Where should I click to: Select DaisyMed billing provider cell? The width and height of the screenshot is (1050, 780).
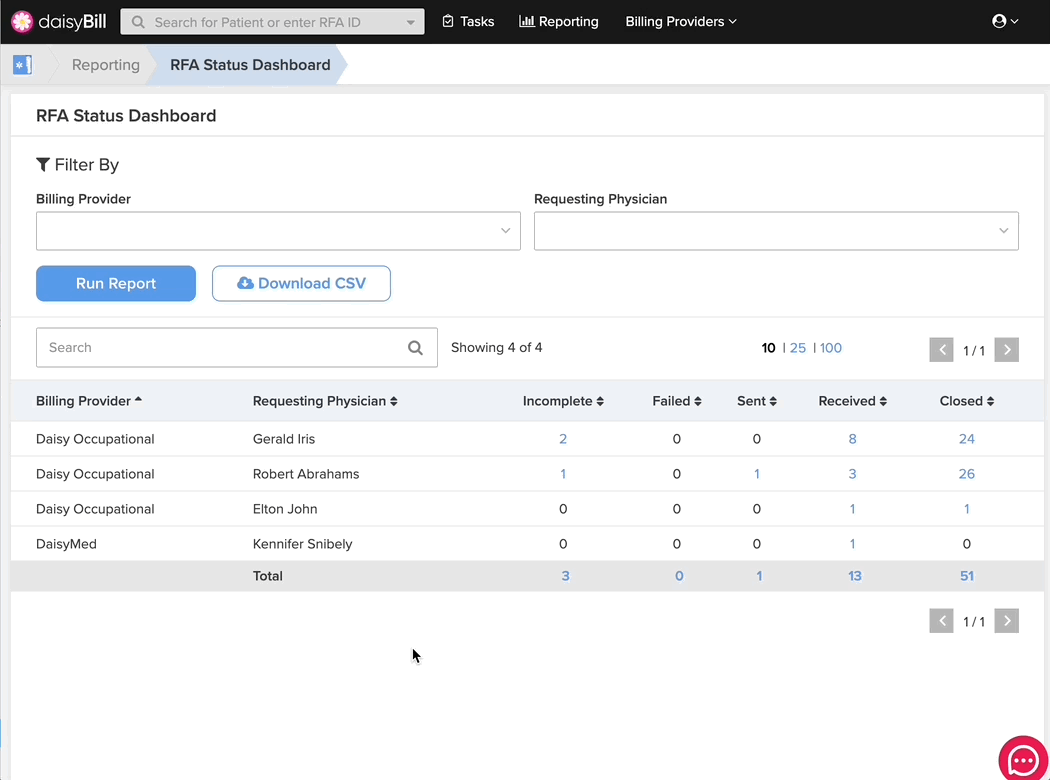click(x=66, y=544)
